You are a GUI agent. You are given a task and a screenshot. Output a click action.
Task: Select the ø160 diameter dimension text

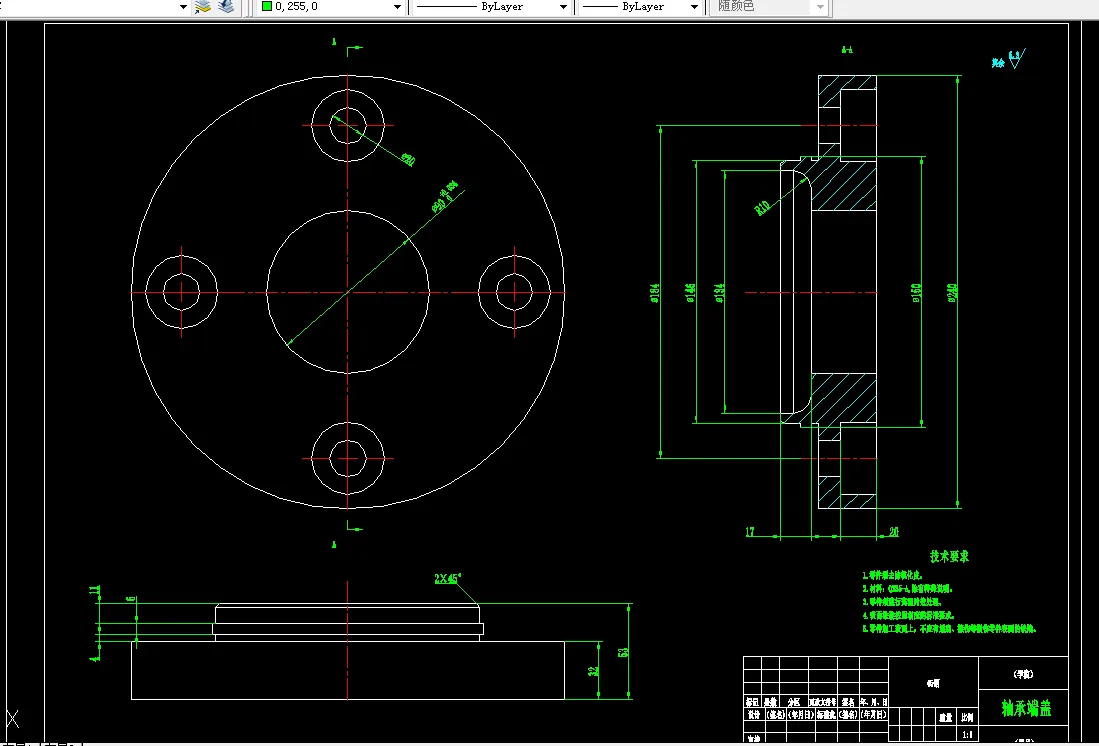916,293
